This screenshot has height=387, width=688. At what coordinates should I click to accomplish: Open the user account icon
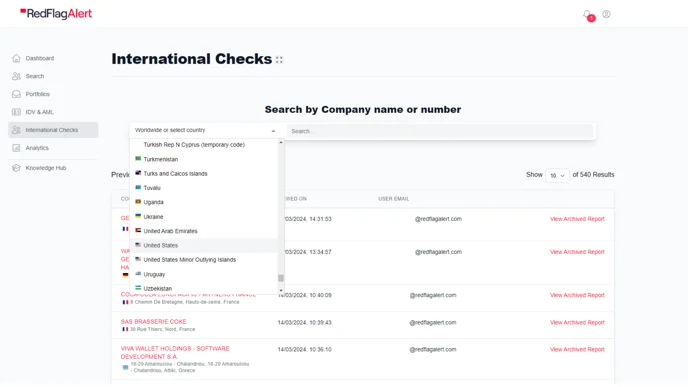tap(606, 14)
